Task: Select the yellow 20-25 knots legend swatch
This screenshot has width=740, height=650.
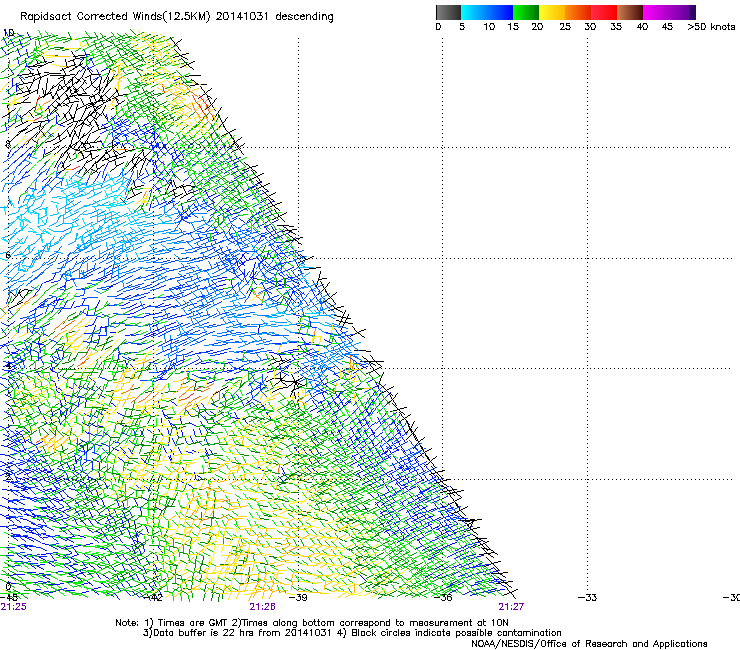Action: [x=552, y=12]
